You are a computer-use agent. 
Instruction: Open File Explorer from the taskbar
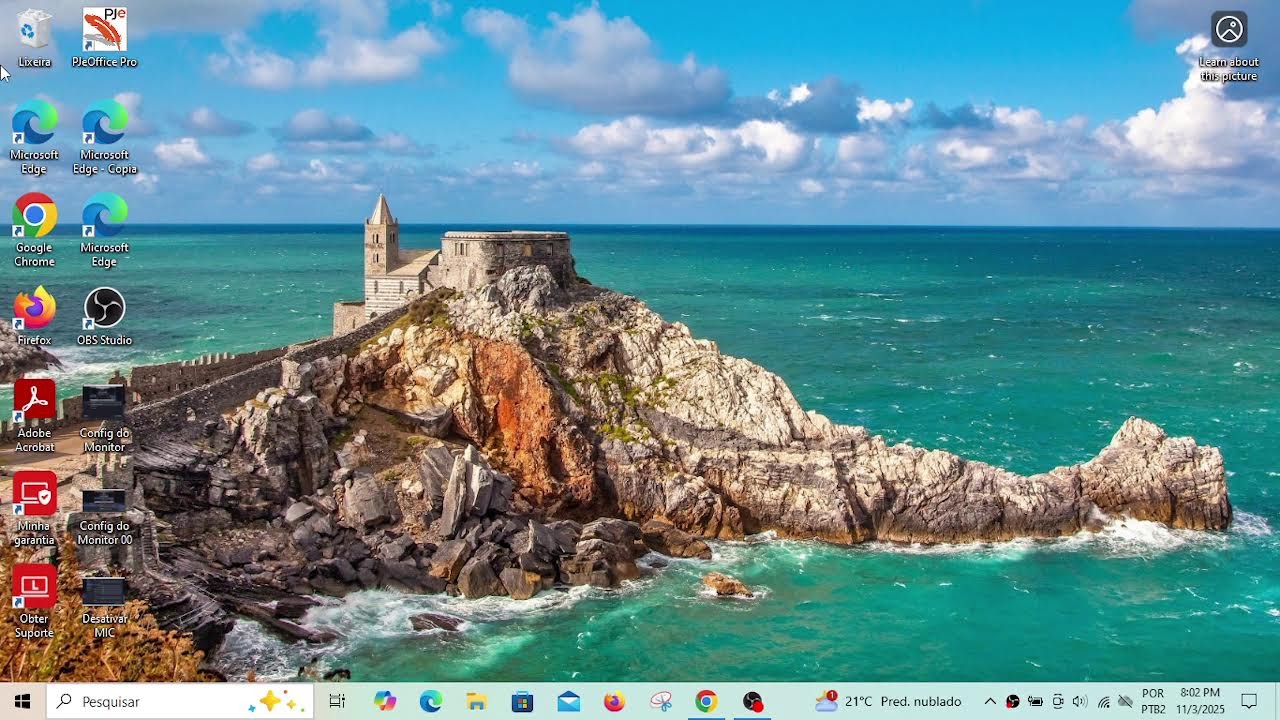pyautogui.click(x=477, y=701)
